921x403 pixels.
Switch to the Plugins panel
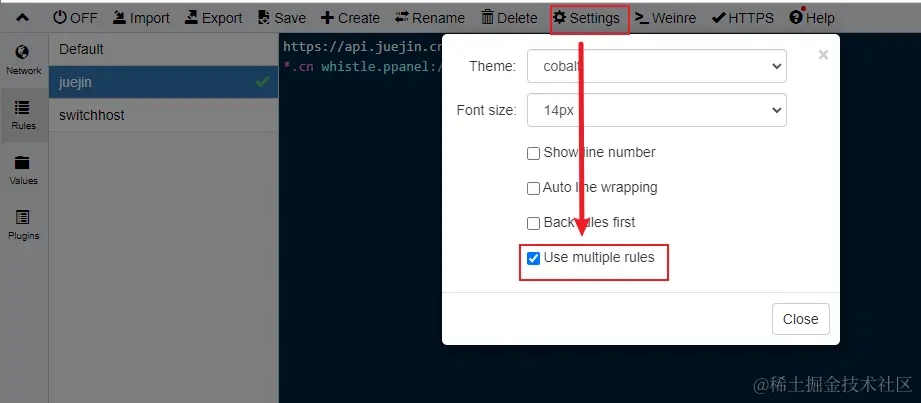tap(23, 226)
